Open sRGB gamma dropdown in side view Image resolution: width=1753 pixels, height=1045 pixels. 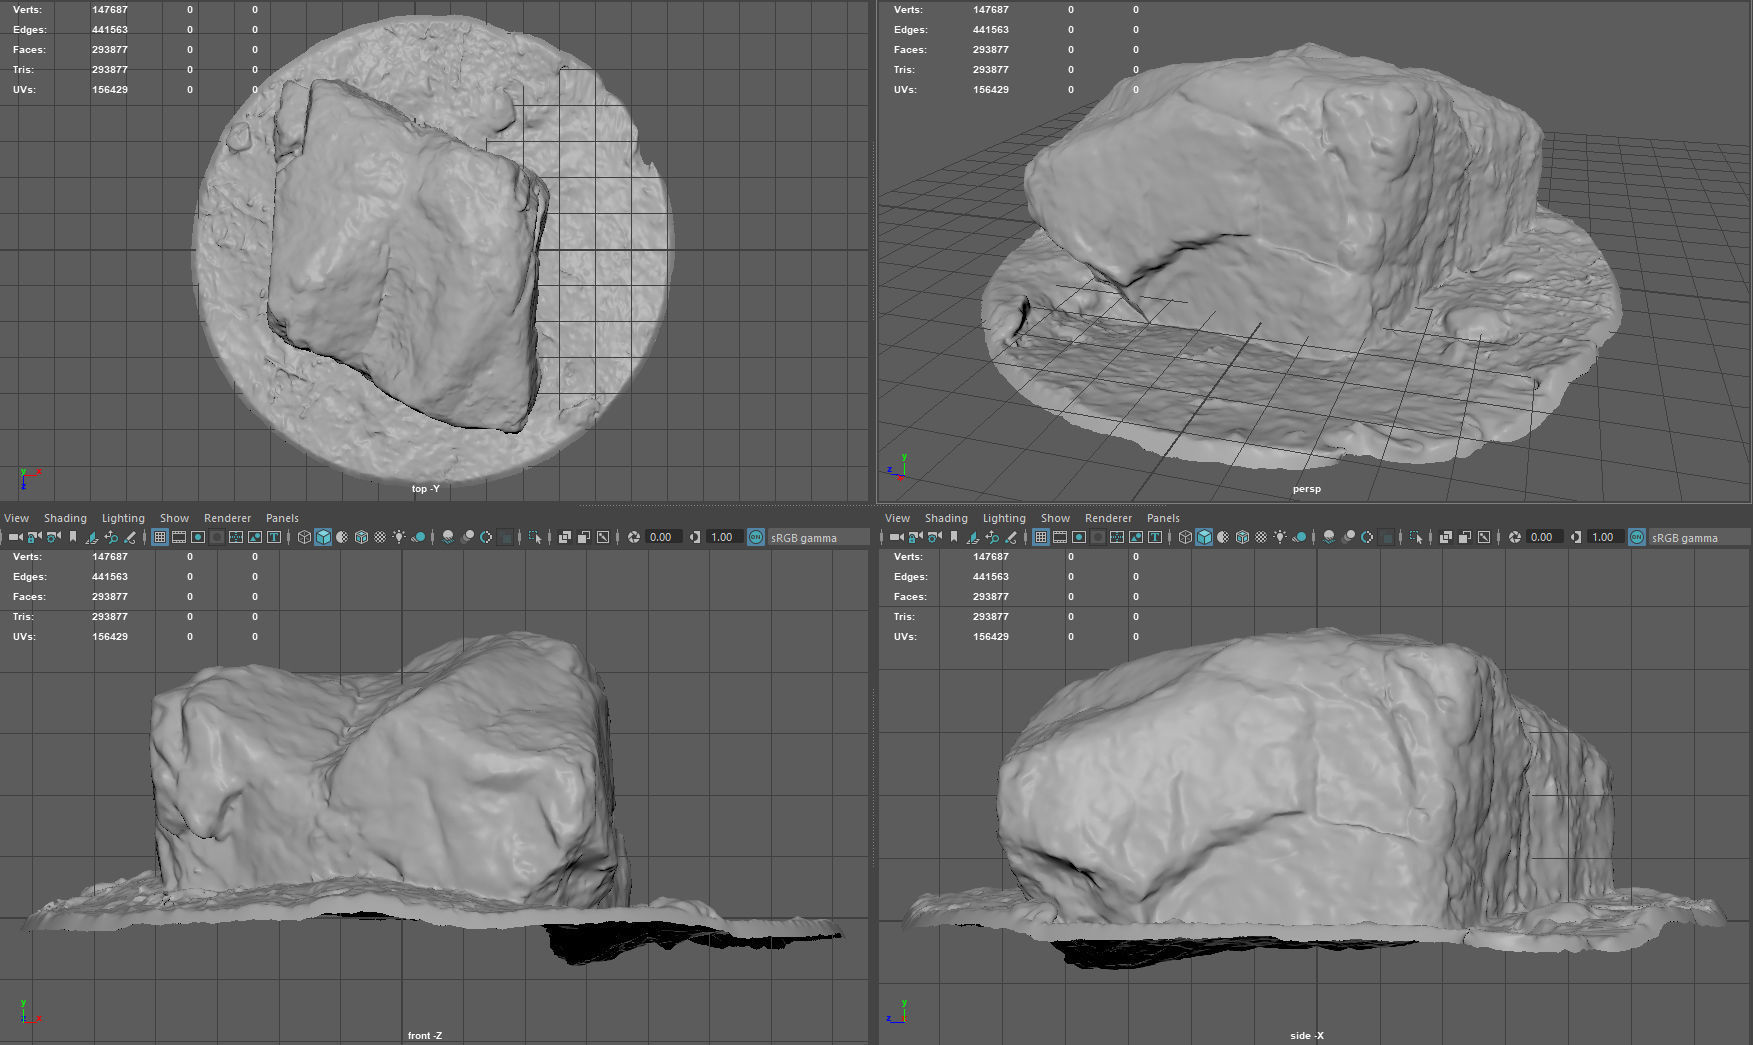coord(1698,538)
